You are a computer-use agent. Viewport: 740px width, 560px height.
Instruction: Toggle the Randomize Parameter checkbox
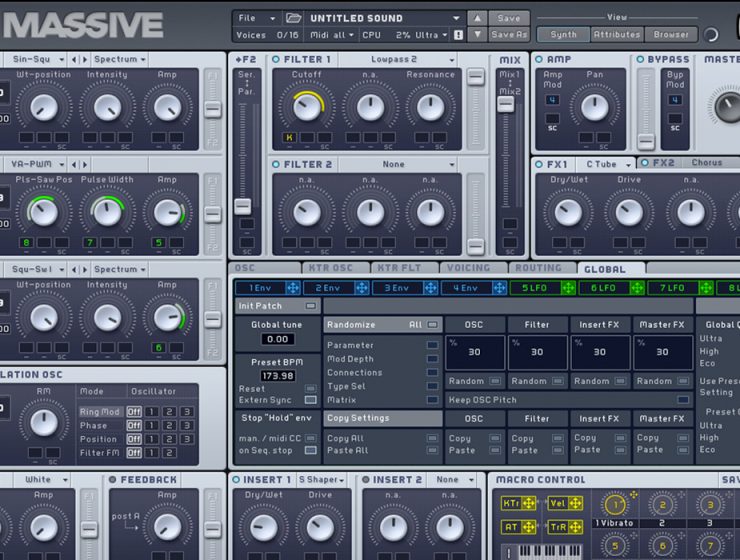coord(432,345)
